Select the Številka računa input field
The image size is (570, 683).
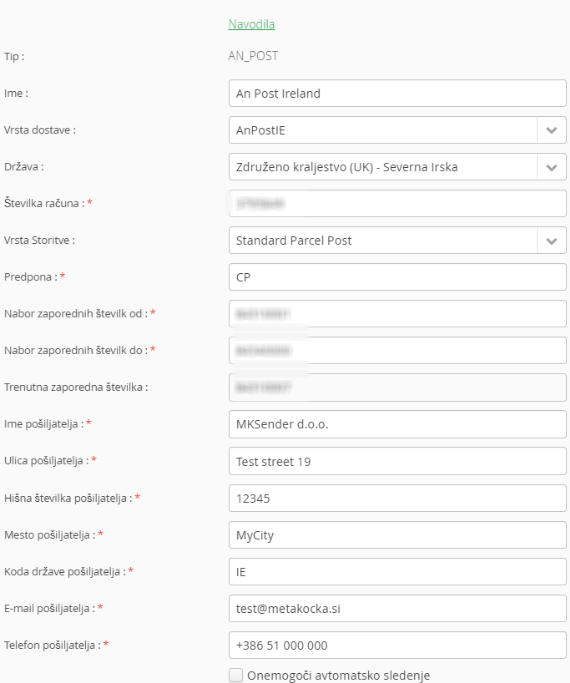398,203
